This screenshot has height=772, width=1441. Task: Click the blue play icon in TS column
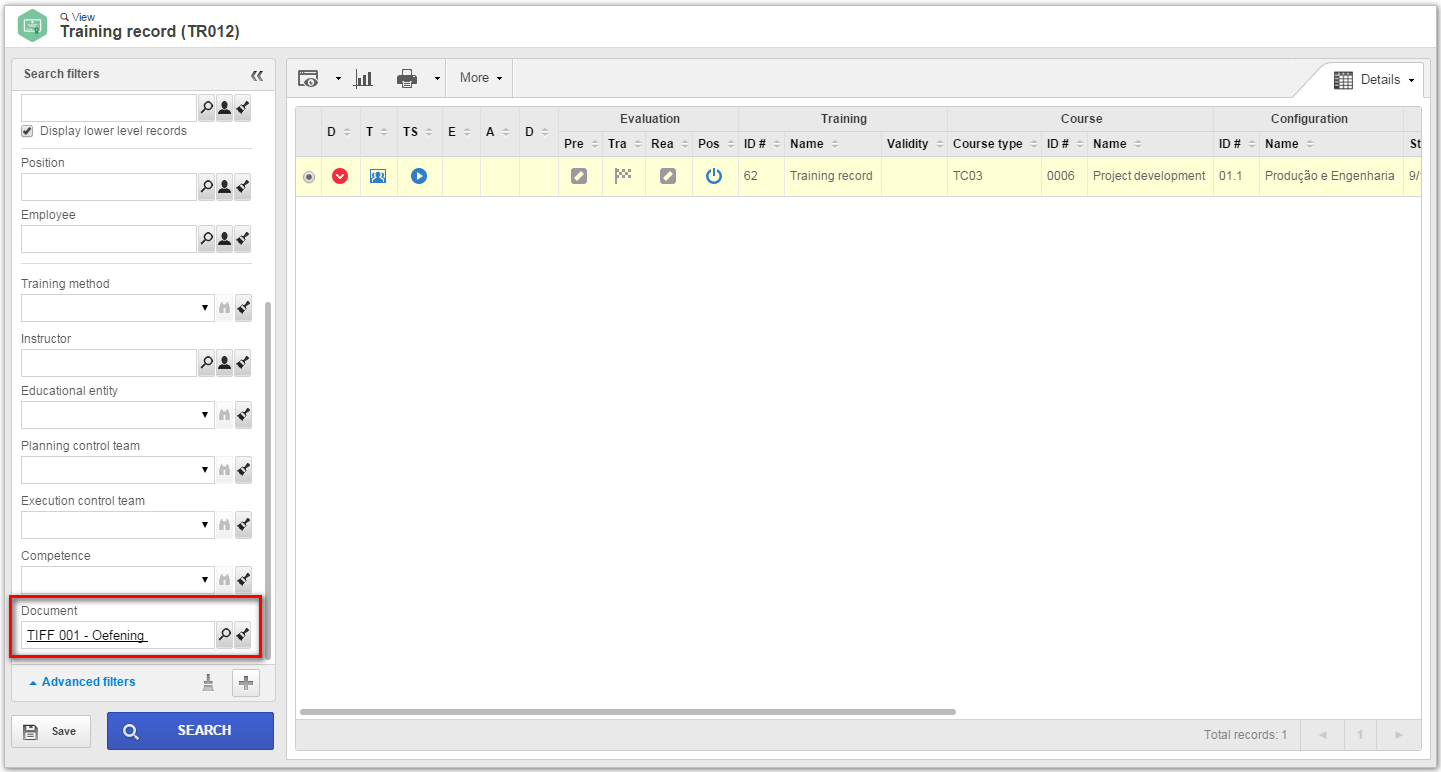point(419,176)
